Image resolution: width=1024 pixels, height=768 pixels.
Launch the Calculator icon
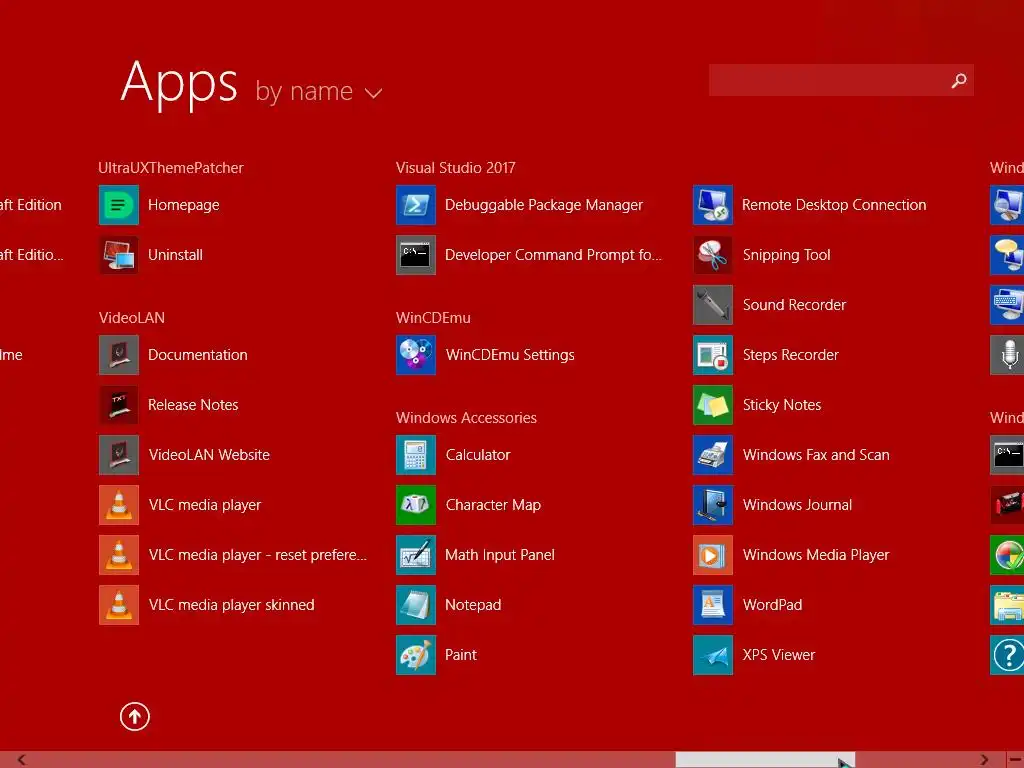[416, 455]
